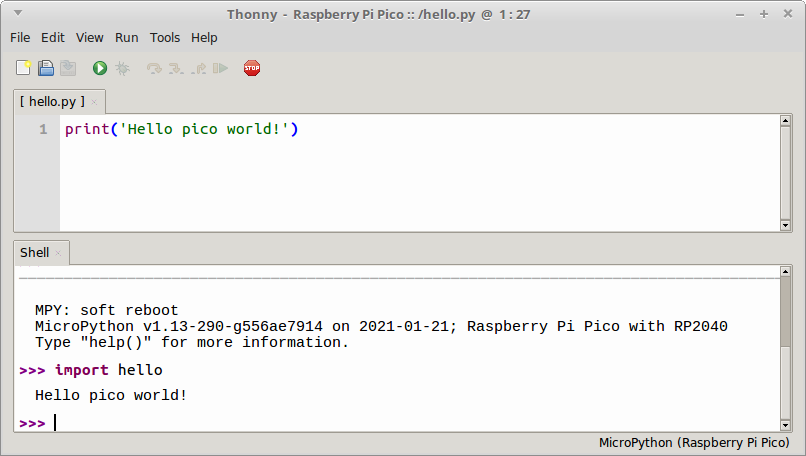Click the 'MPY: soft reboot' line
Image resolution: width=806 pixels, height=456 pixels.
[x=106, y=311]
